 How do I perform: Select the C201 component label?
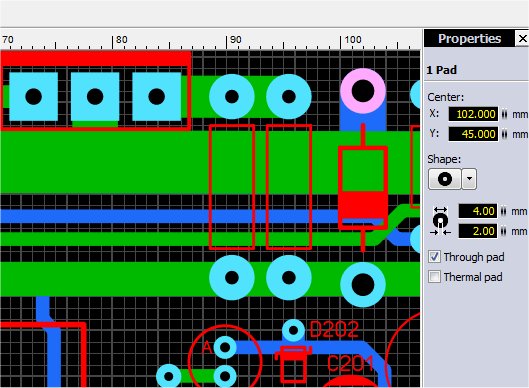coord(351,364)
